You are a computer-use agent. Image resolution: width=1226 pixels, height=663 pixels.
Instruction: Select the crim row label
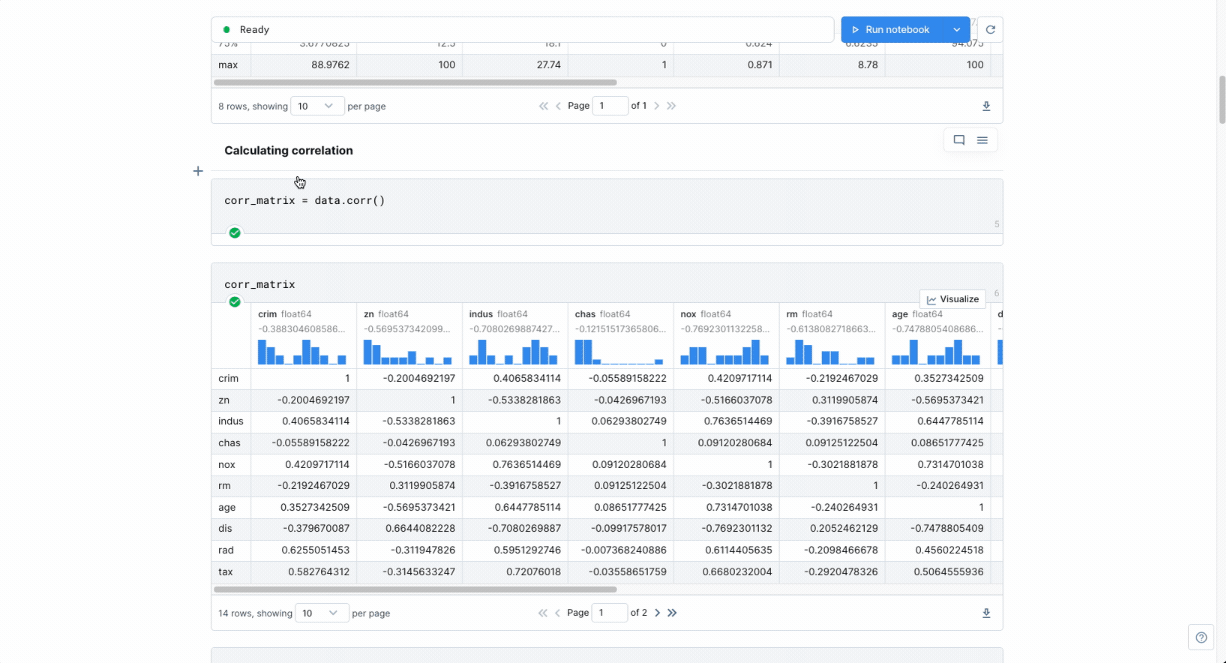pyautogui.click(x=228, y=379)
